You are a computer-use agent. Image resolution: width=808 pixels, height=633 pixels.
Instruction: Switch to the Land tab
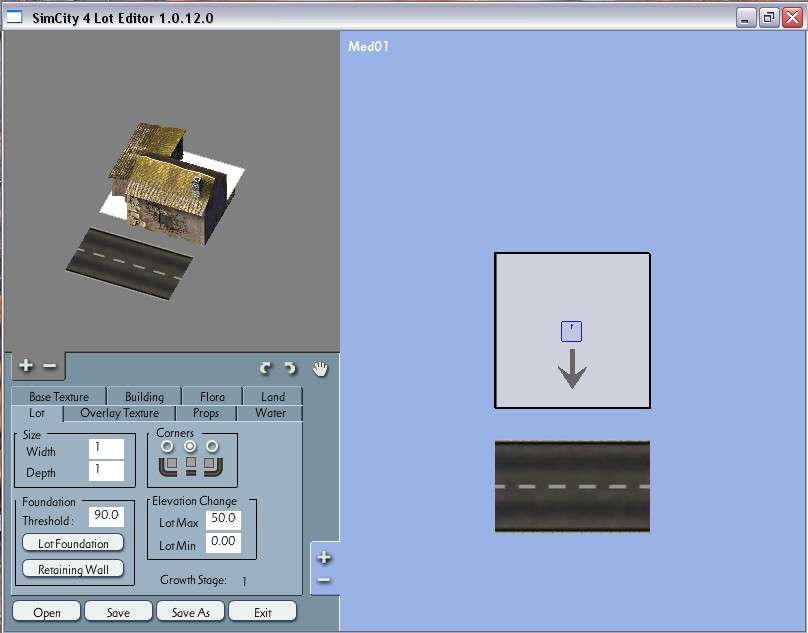point(273,396)
